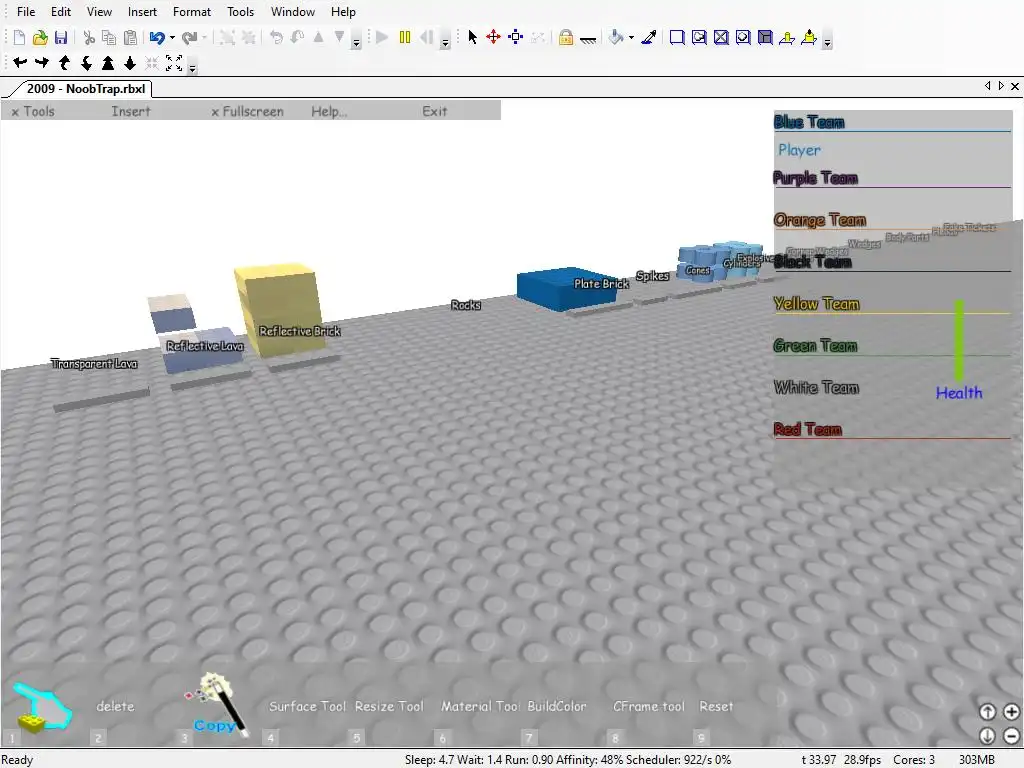This screenshot has width=1024, height=768.
Task: Select the delete tool in the hotbar
Action: (x=115, y=707)
